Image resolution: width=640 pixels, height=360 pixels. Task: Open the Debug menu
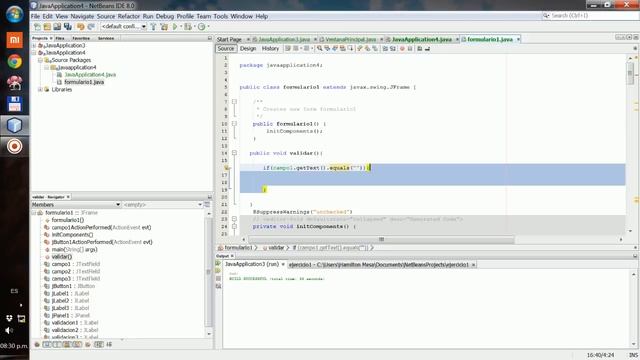pyautogui.click(x=165, y=16)
